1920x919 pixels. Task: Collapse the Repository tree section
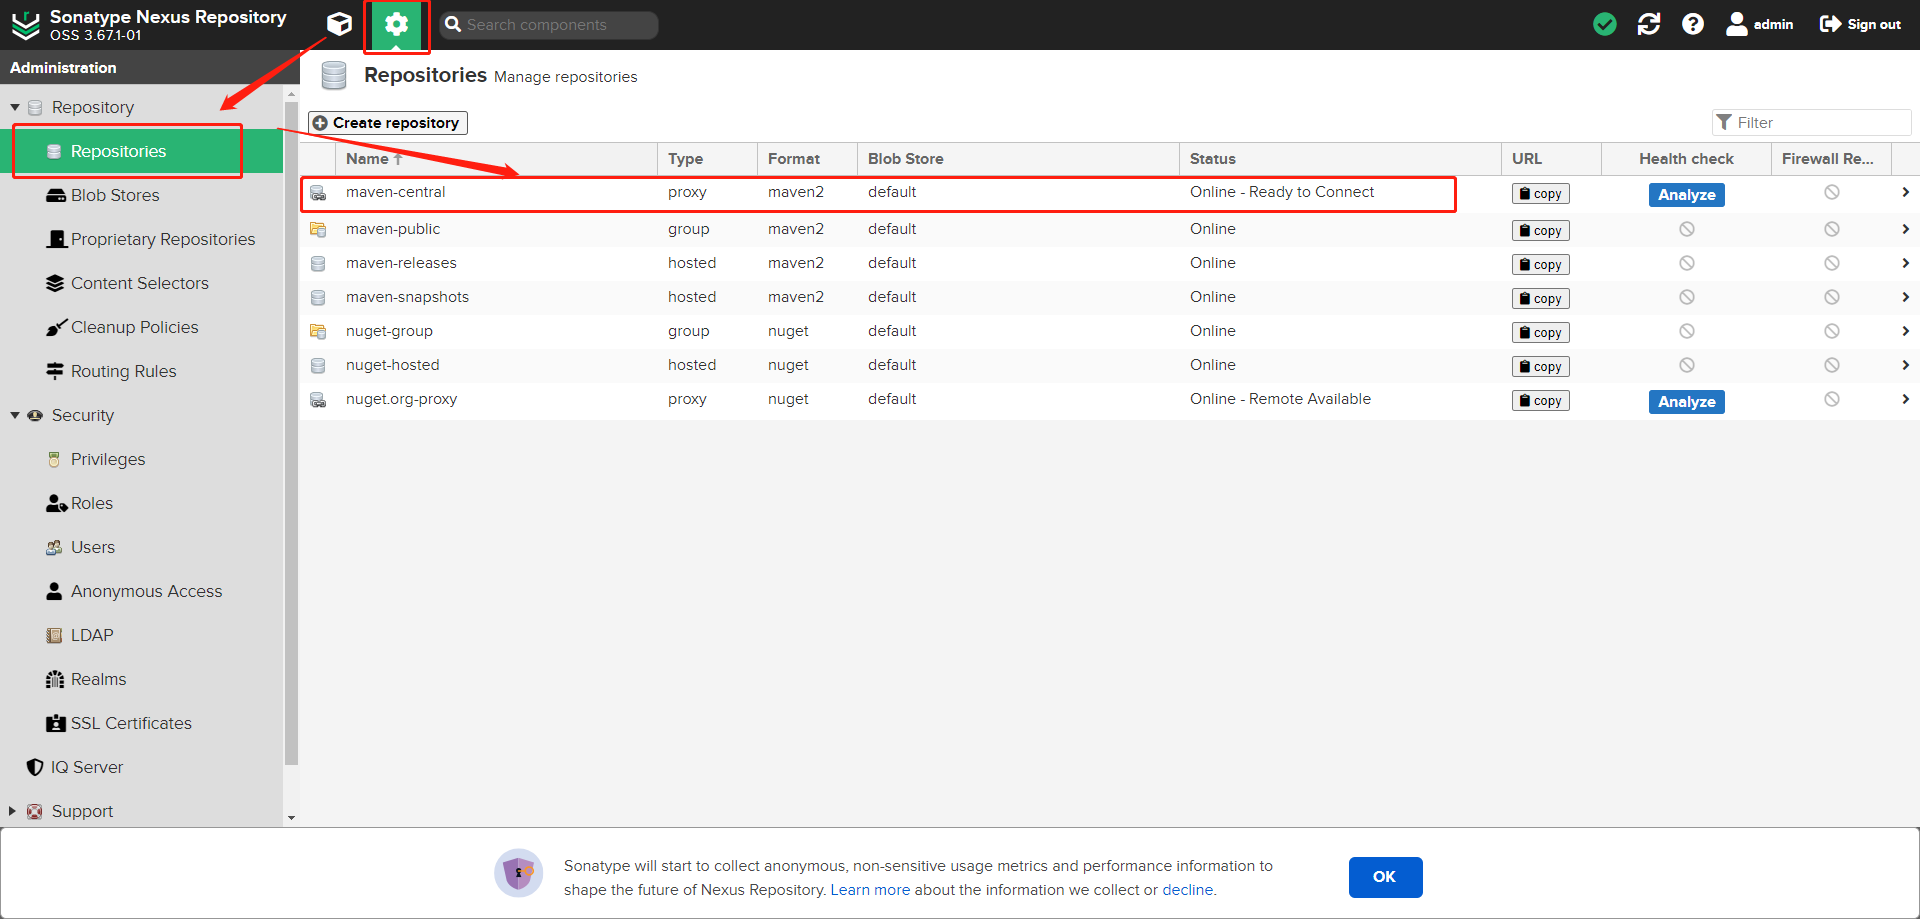click(x=15, y=107)
